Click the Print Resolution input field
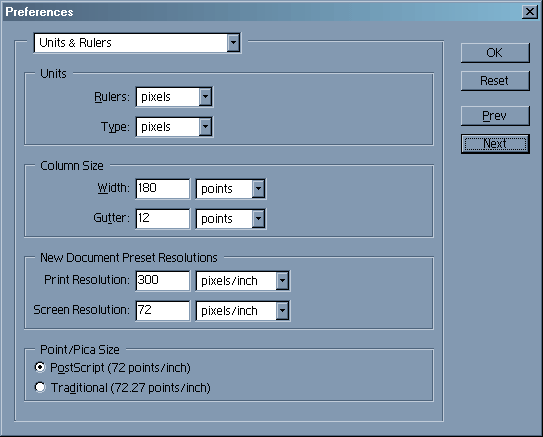Screen dimensions: 543x437 (x=163, y=281)
